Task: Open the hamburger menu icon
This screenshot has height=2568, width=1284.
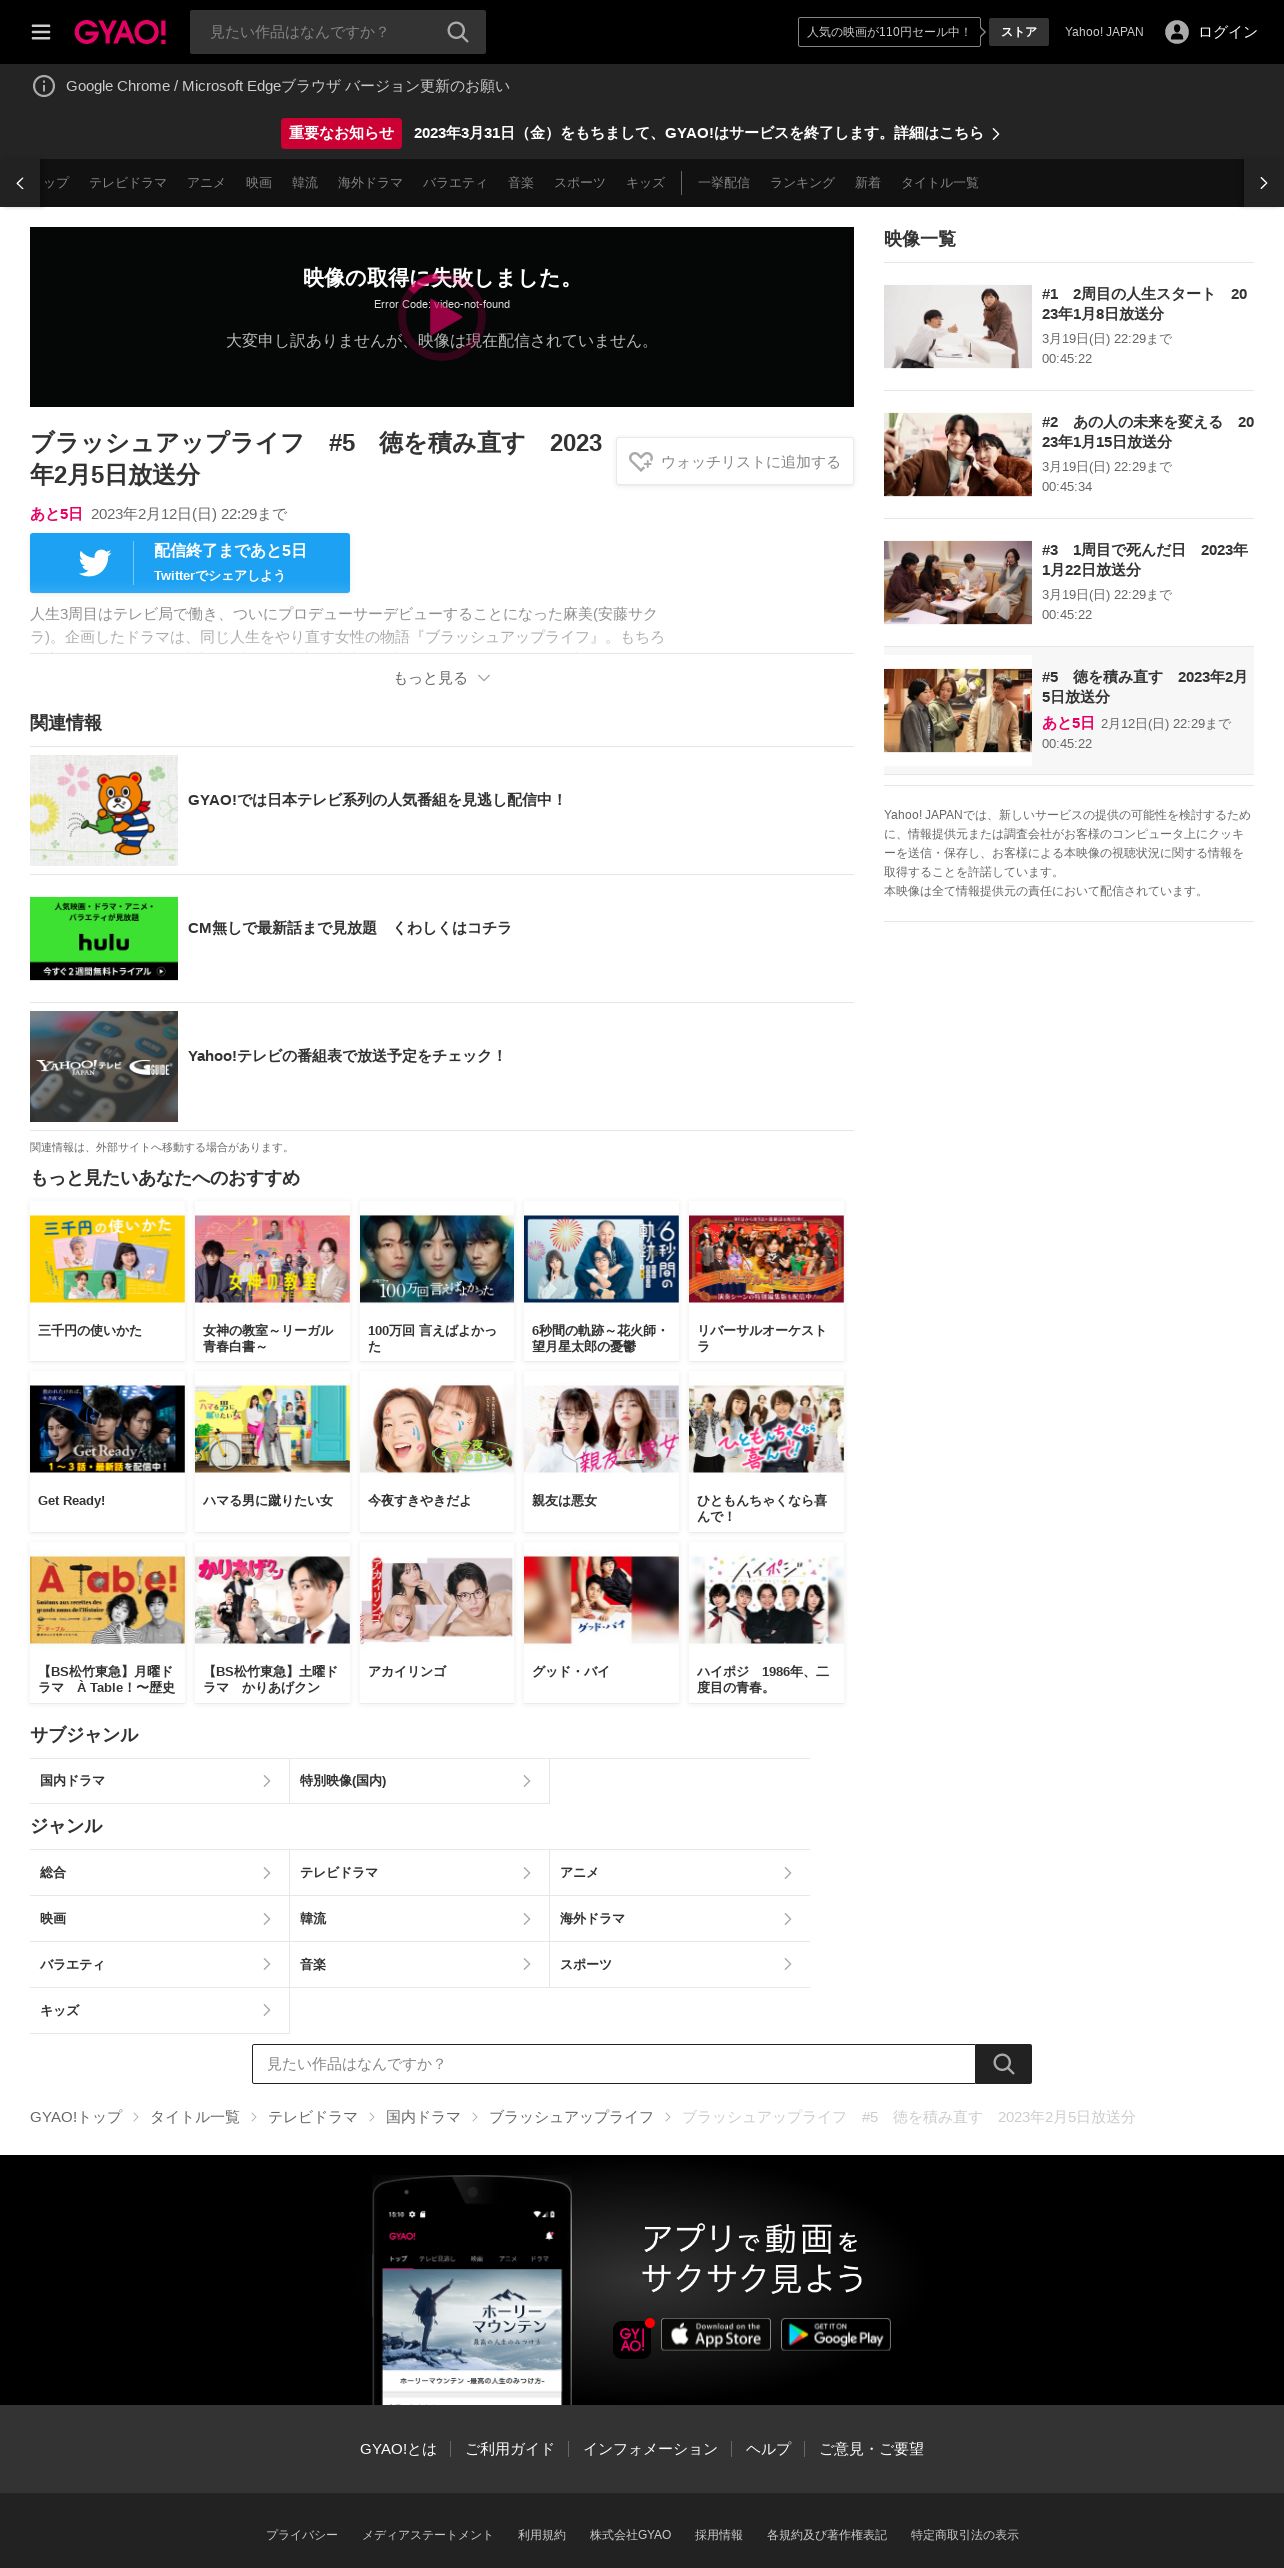Action: pyautogui.click(x=41, y=32)
